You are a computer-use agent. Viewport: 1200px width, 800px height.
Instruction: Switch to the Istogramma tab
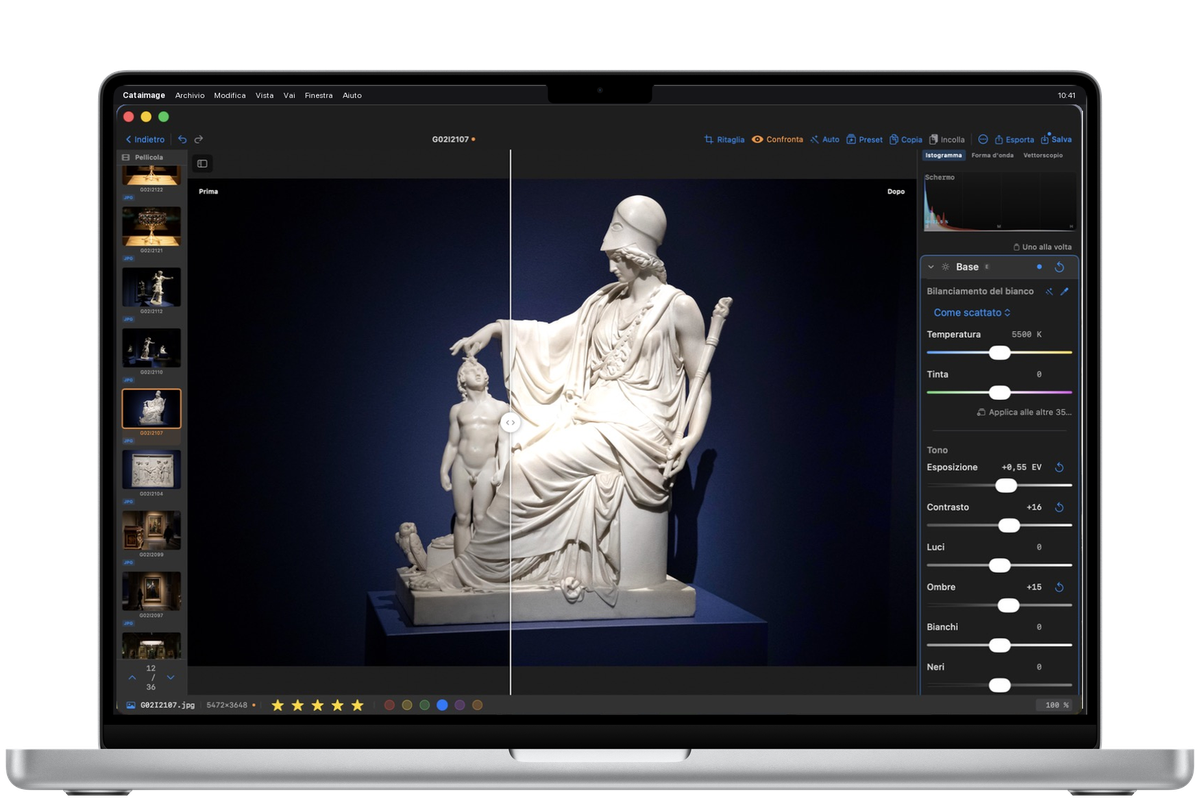943,155
